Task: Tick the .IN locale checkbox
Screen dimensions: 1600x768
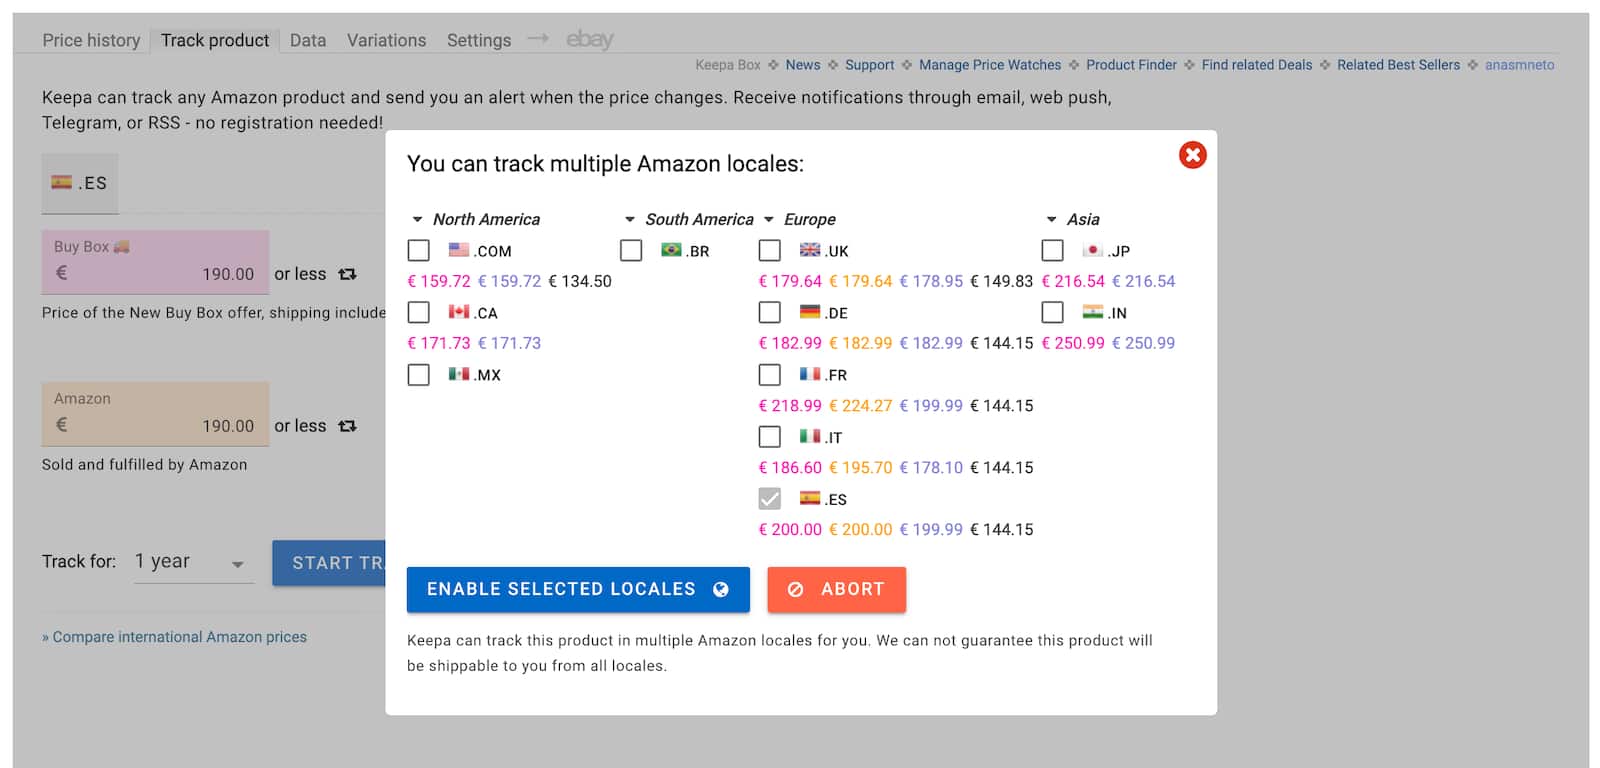Action: [1052, 312]
